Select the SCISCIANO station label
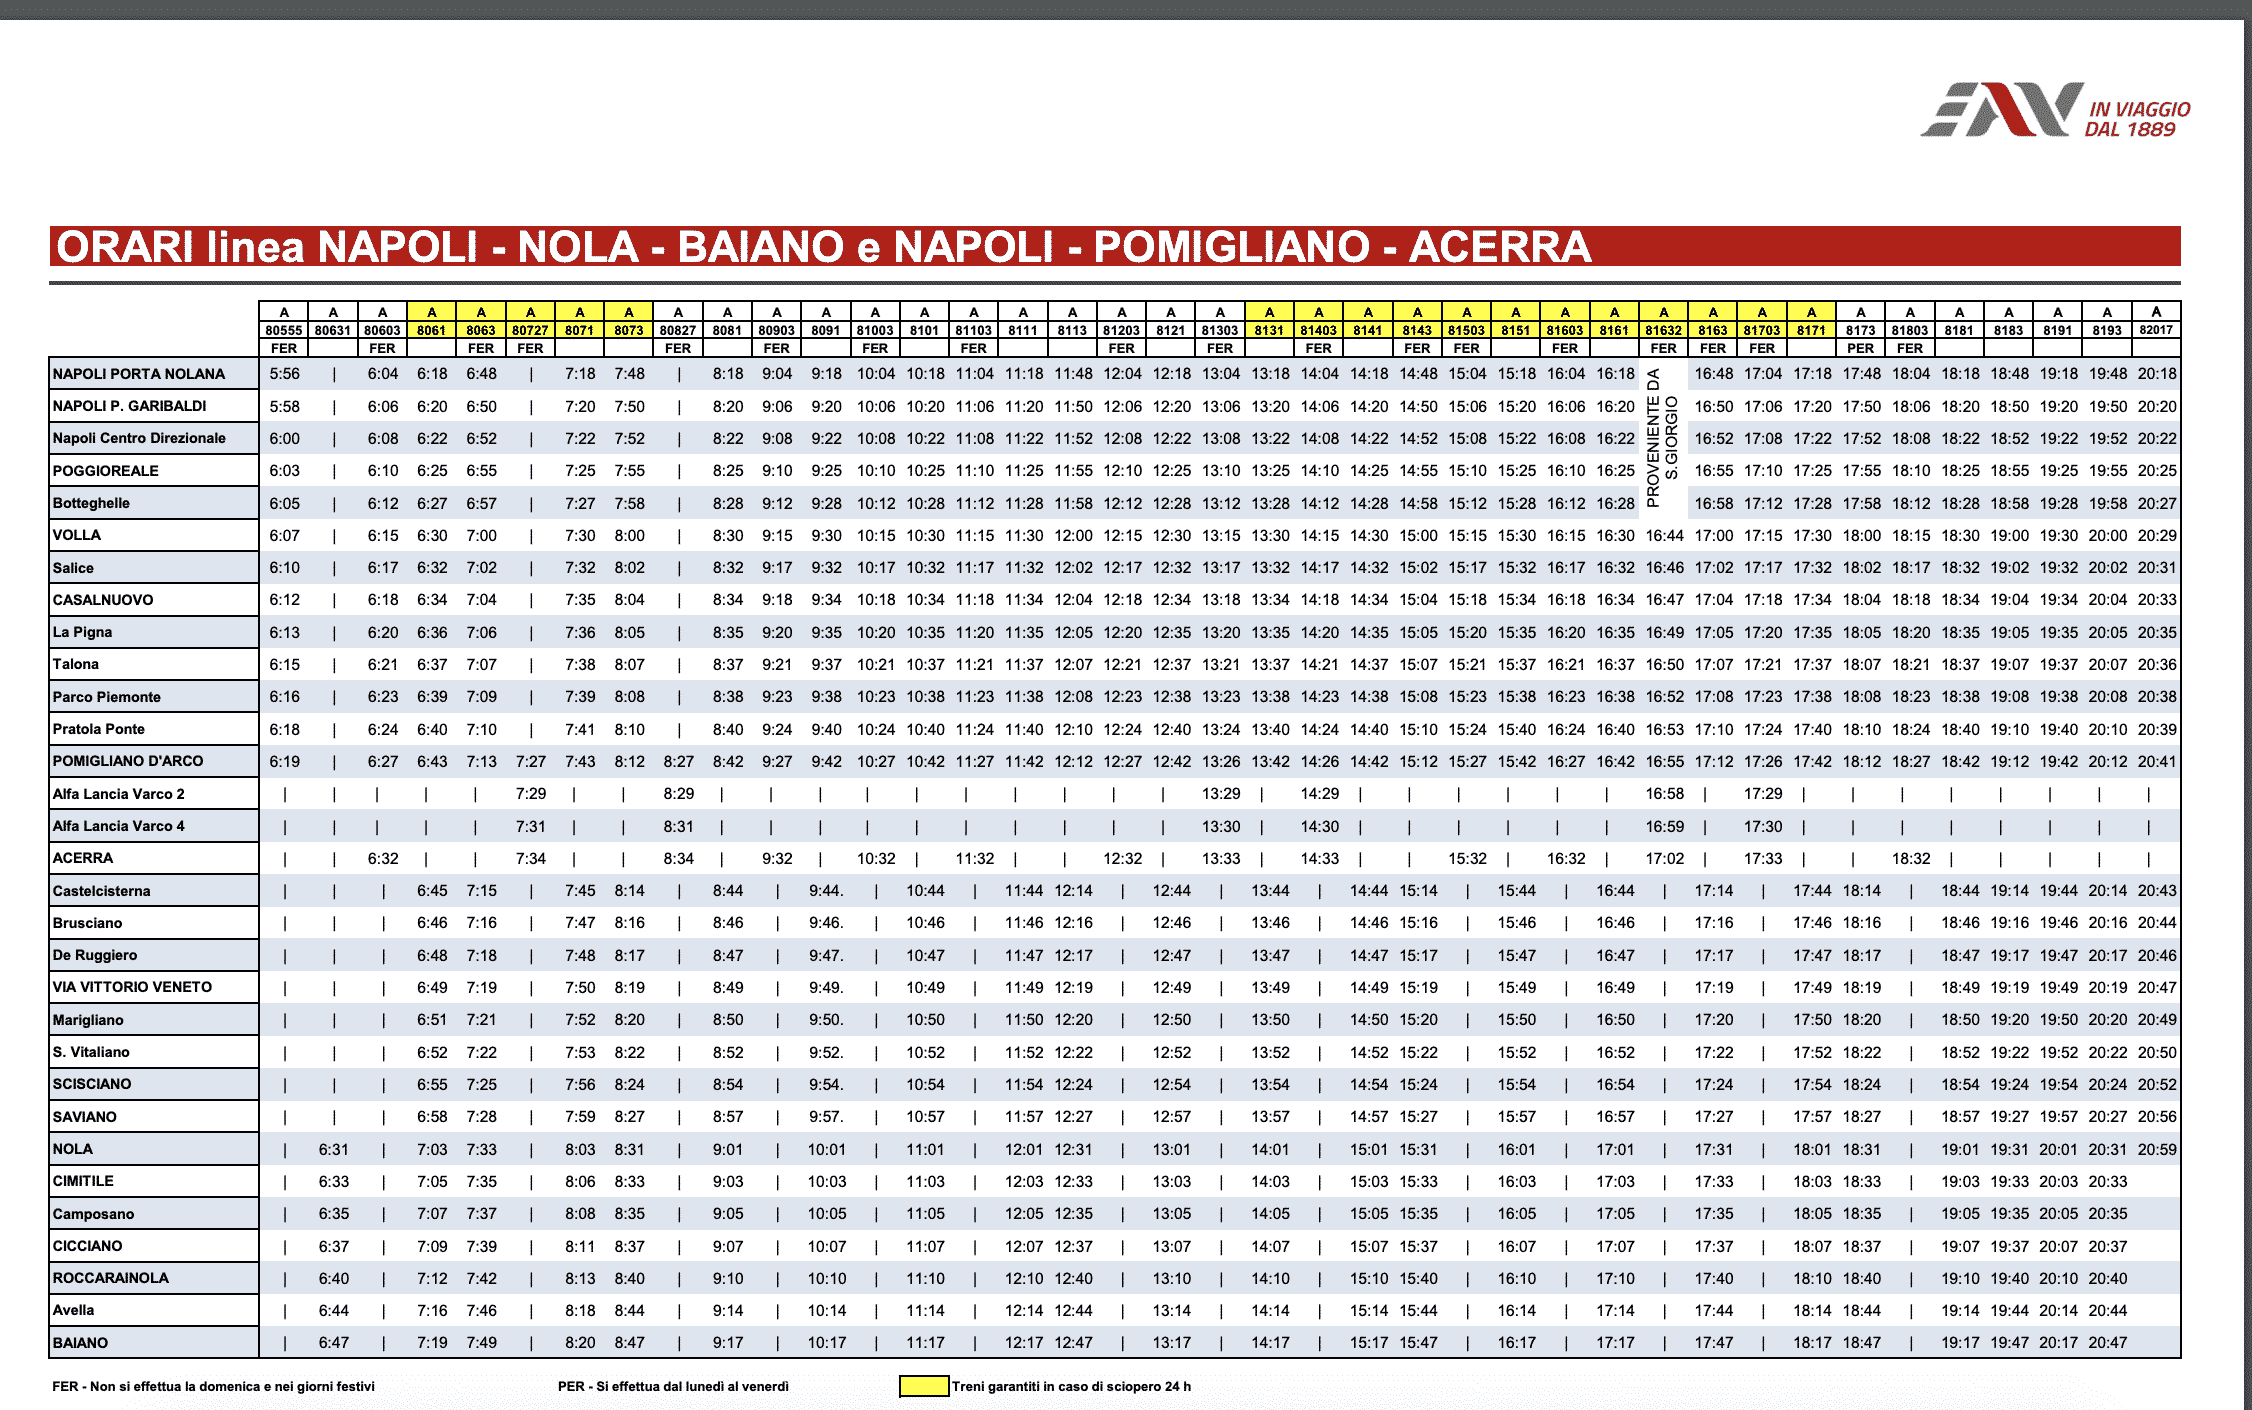 (x=92, y=1084)
